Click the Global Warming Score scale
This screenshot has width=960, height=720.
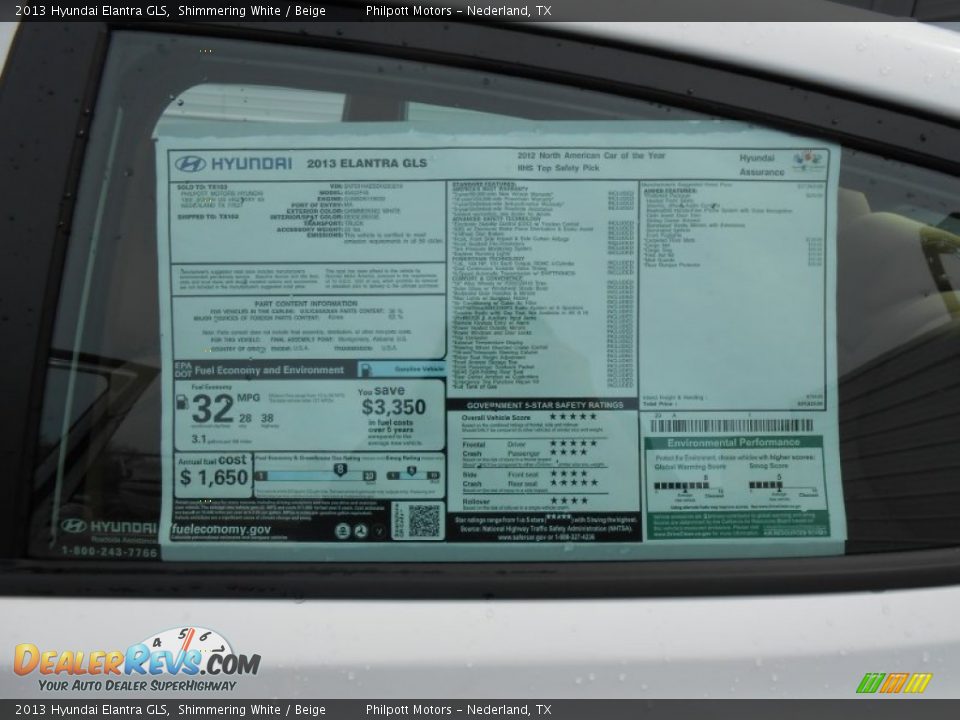(x=689, y=486)
